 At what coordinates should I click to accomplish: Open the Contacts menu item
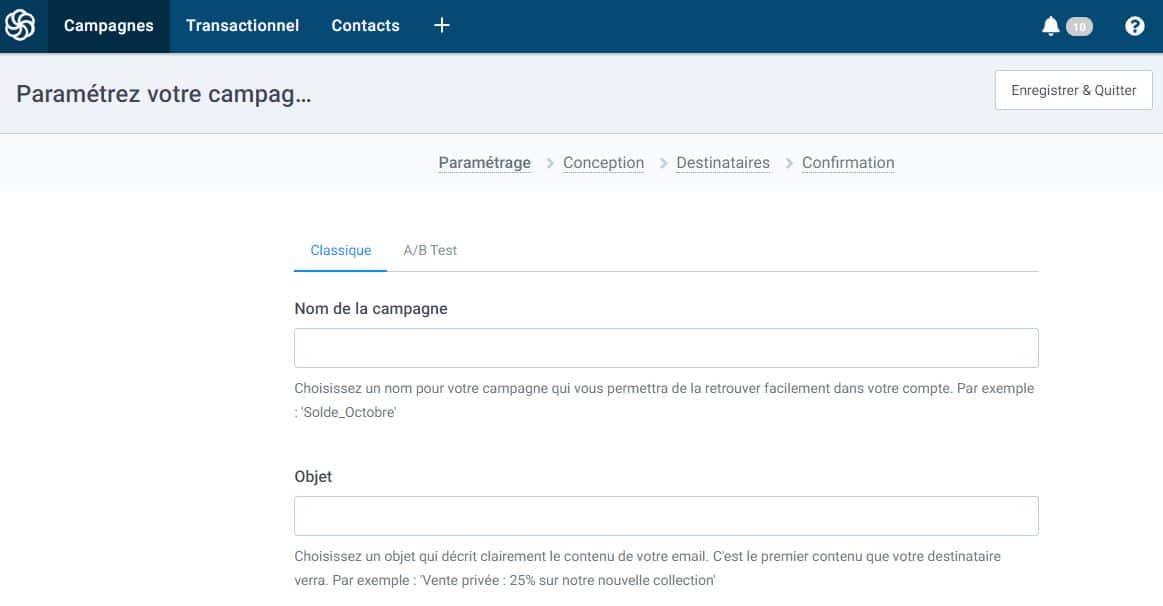pyautogui.click(x=365, y=26)
